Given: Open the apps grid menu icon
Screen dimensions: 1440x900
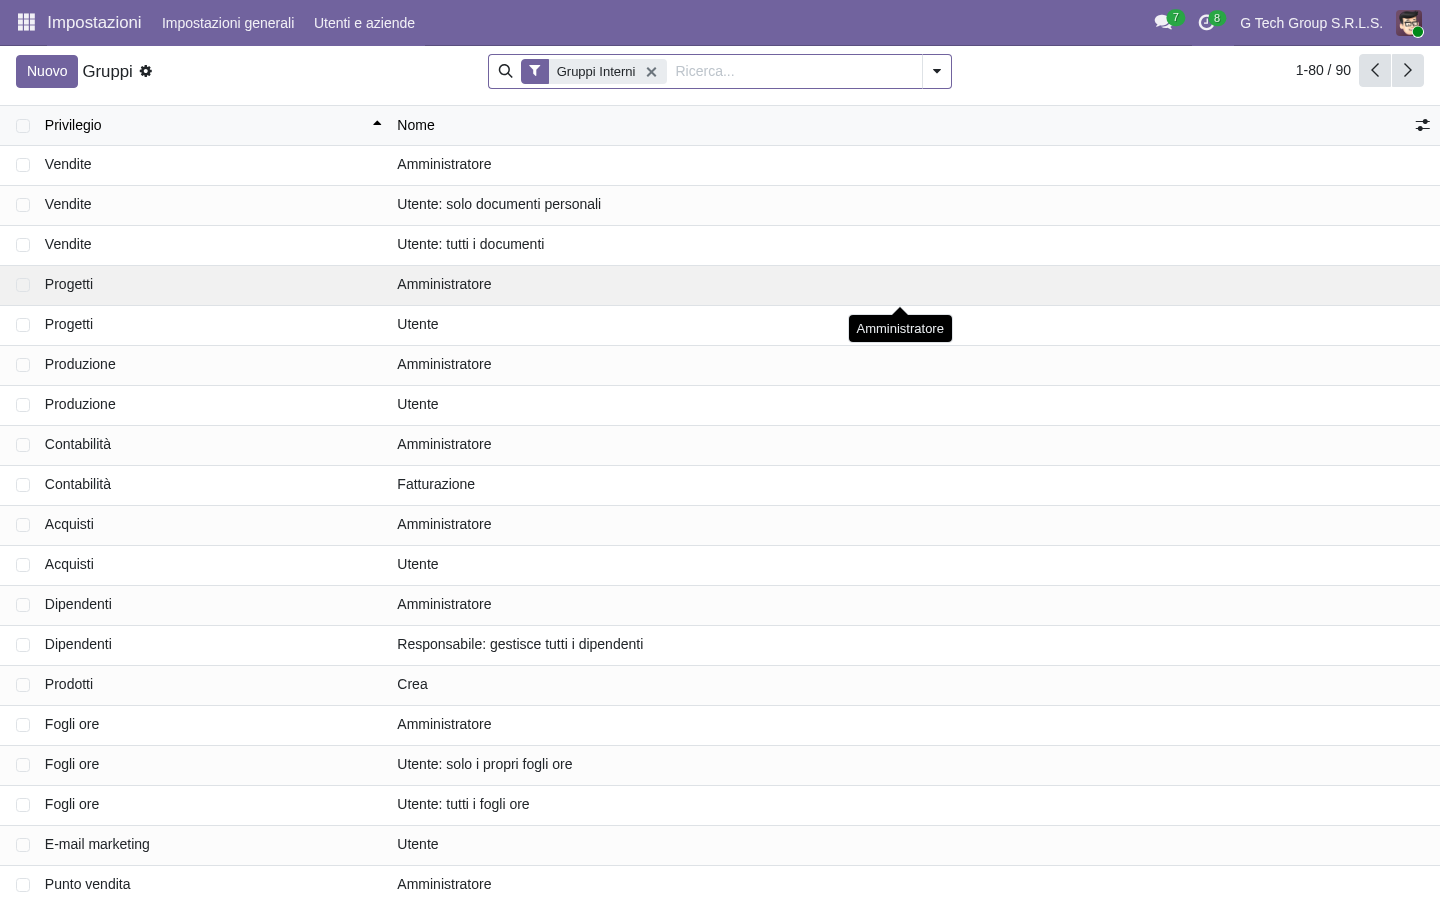Looking at the screenshot, I should click(x=26, y=22).
